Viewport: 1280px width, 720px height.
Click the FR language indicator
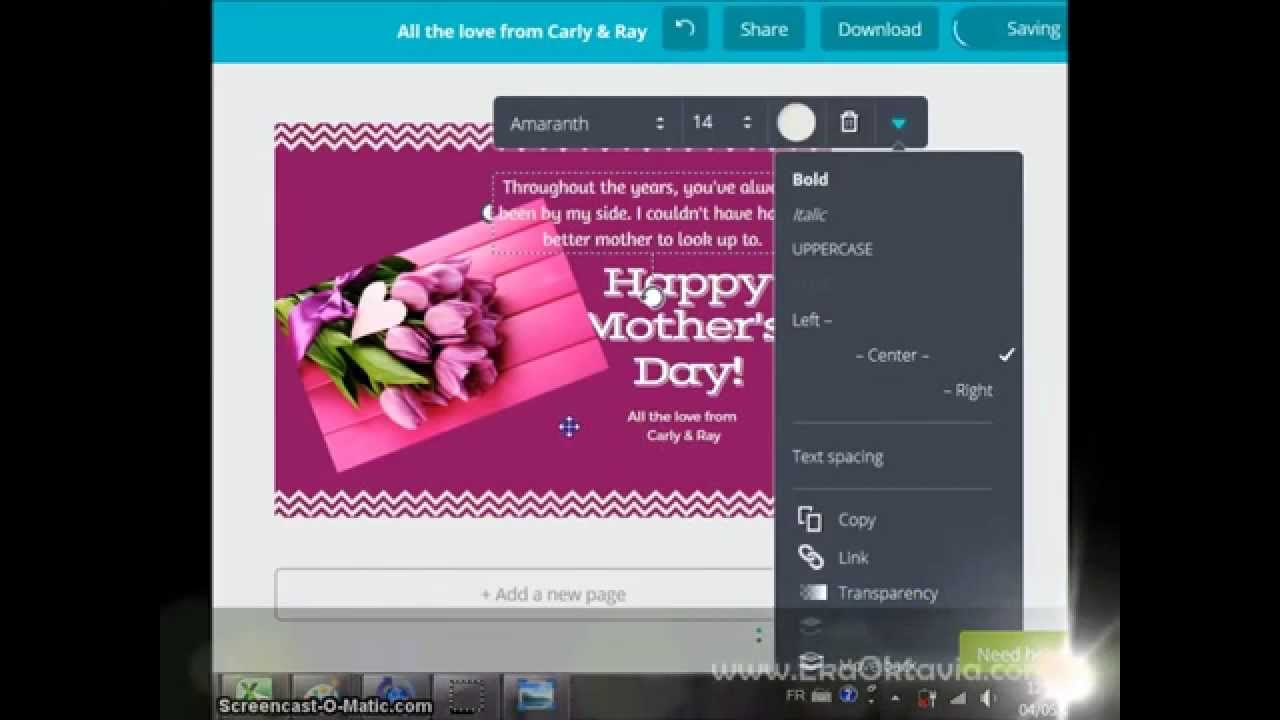click(796, 696)
